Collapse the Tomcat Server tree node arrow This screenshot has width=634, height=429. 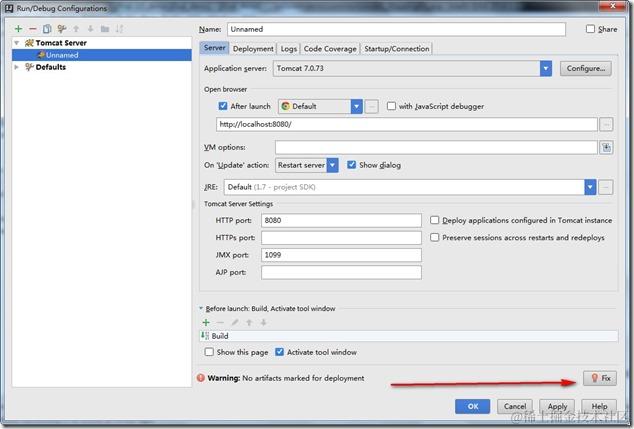click(x=17, y=43)
